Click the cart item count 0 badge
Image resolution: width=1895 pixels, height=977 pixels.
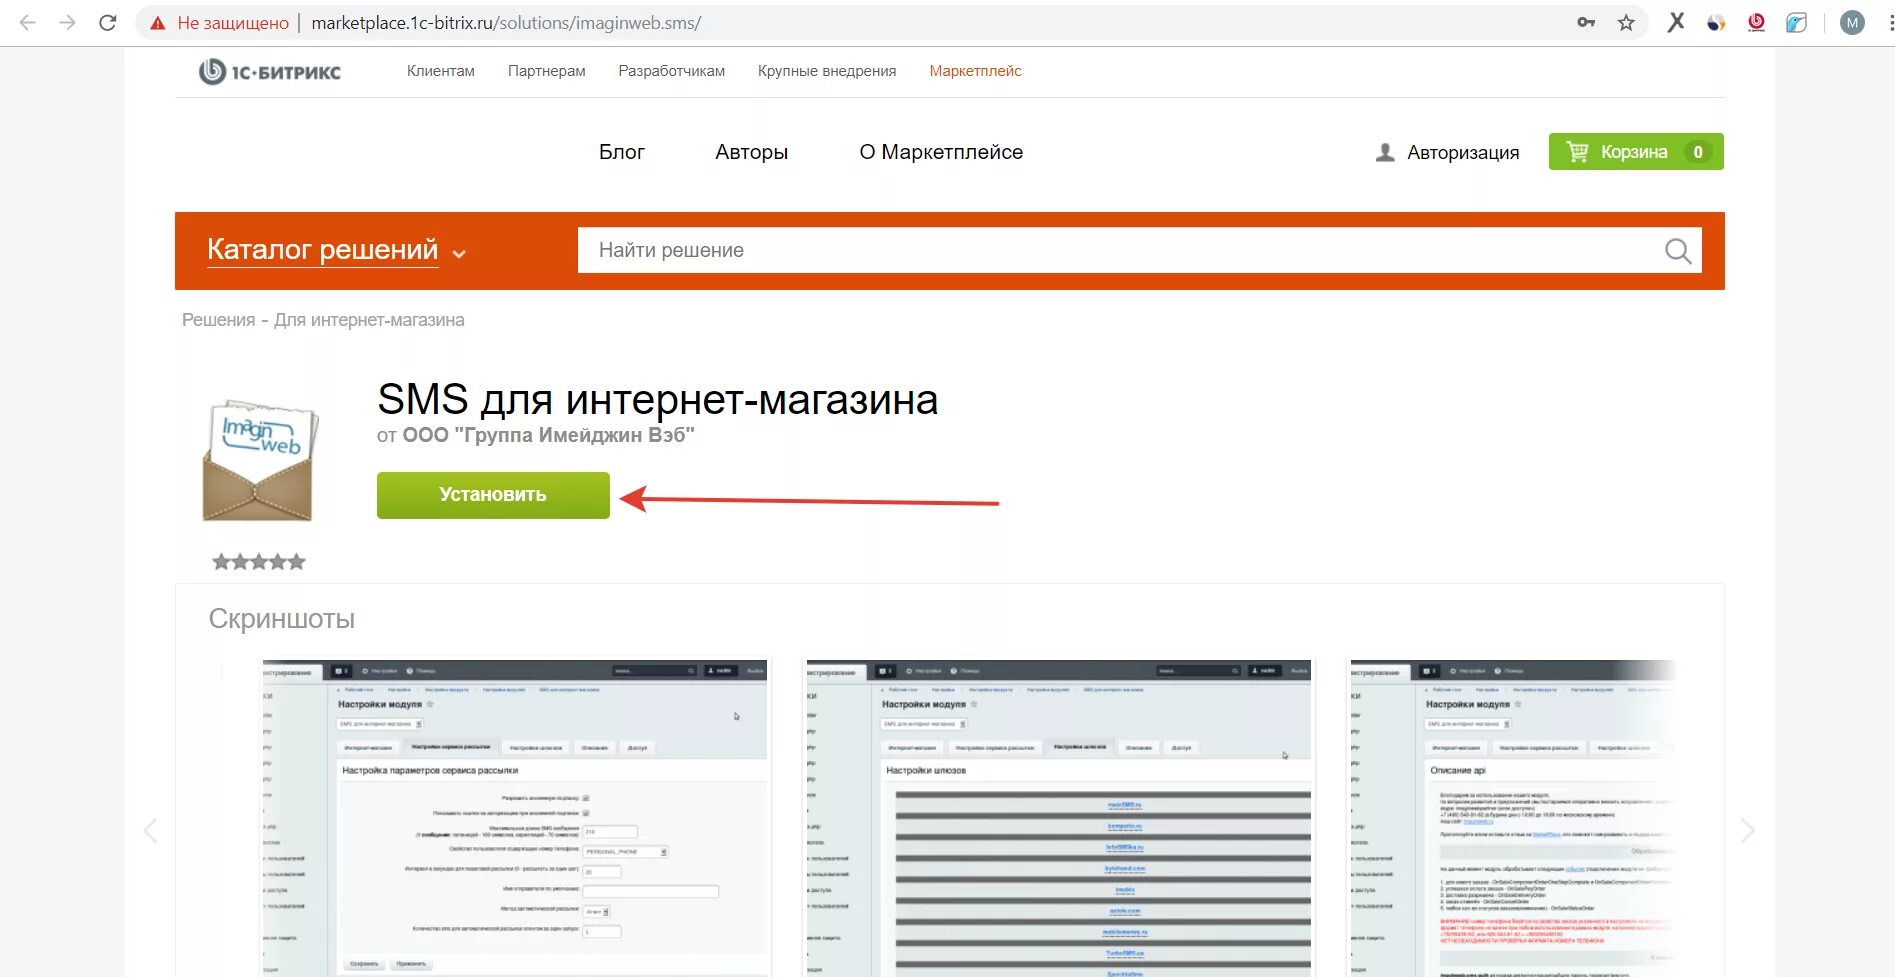pyautogui.click(x=1698, y=152)
